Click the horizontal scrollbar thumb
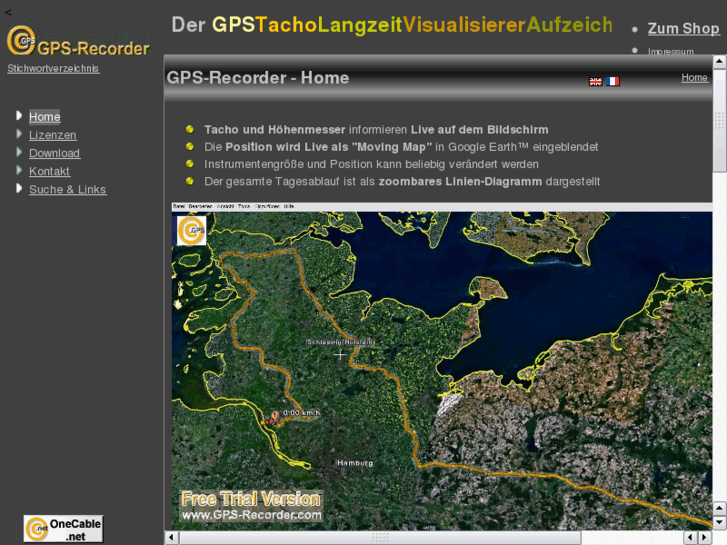The width and height of the screenshot is (727, 545). click(380, 537)
